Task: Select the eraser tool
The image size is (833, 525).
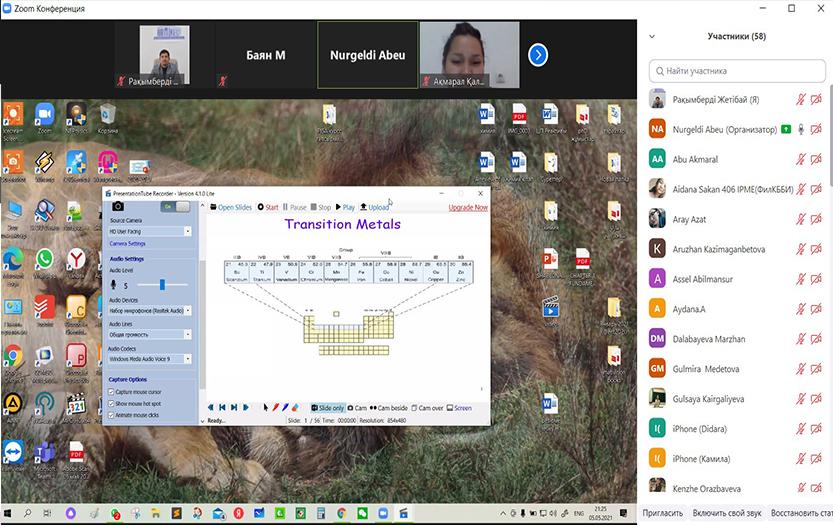Action: (295, 408)
